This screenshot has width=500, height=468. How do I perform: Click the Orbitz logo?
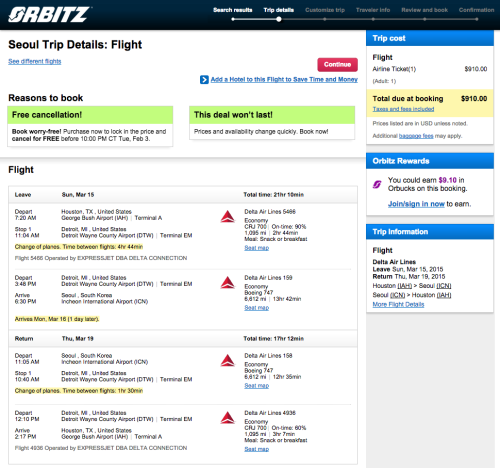pyautogui.click(x=49, y=15)
